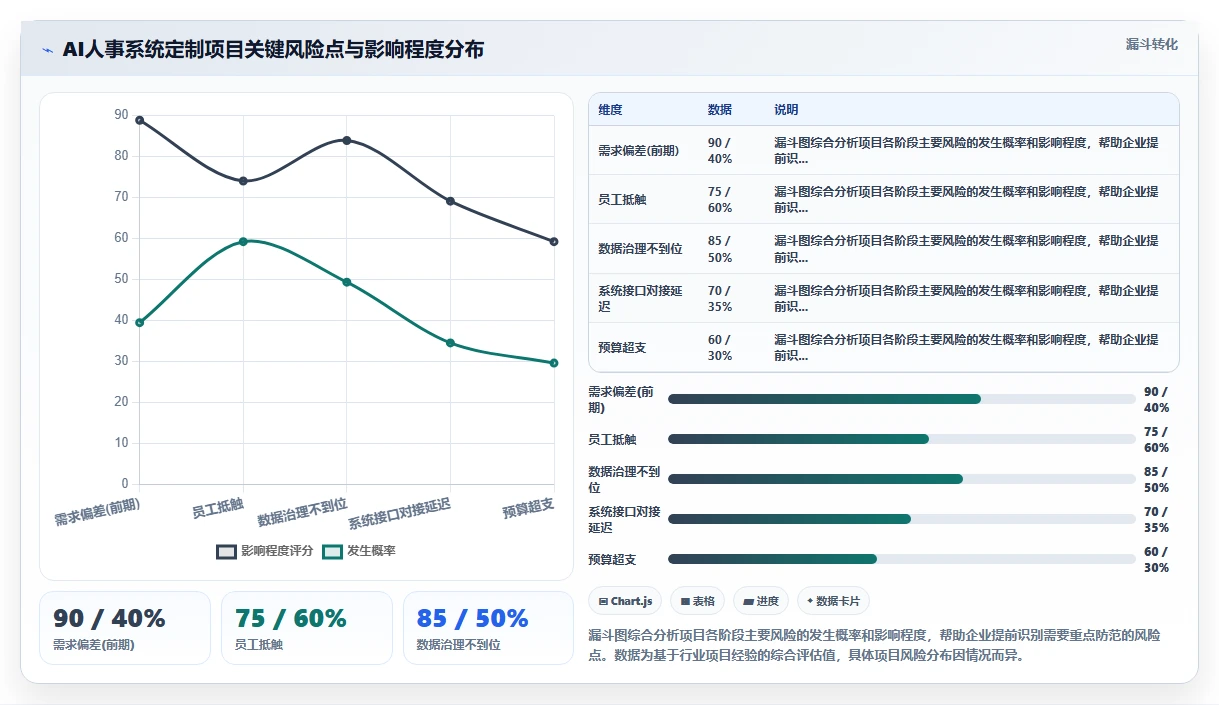
Task: Click the 发生概率 point at 系统接口对接延迟
Action: point(450,343)
